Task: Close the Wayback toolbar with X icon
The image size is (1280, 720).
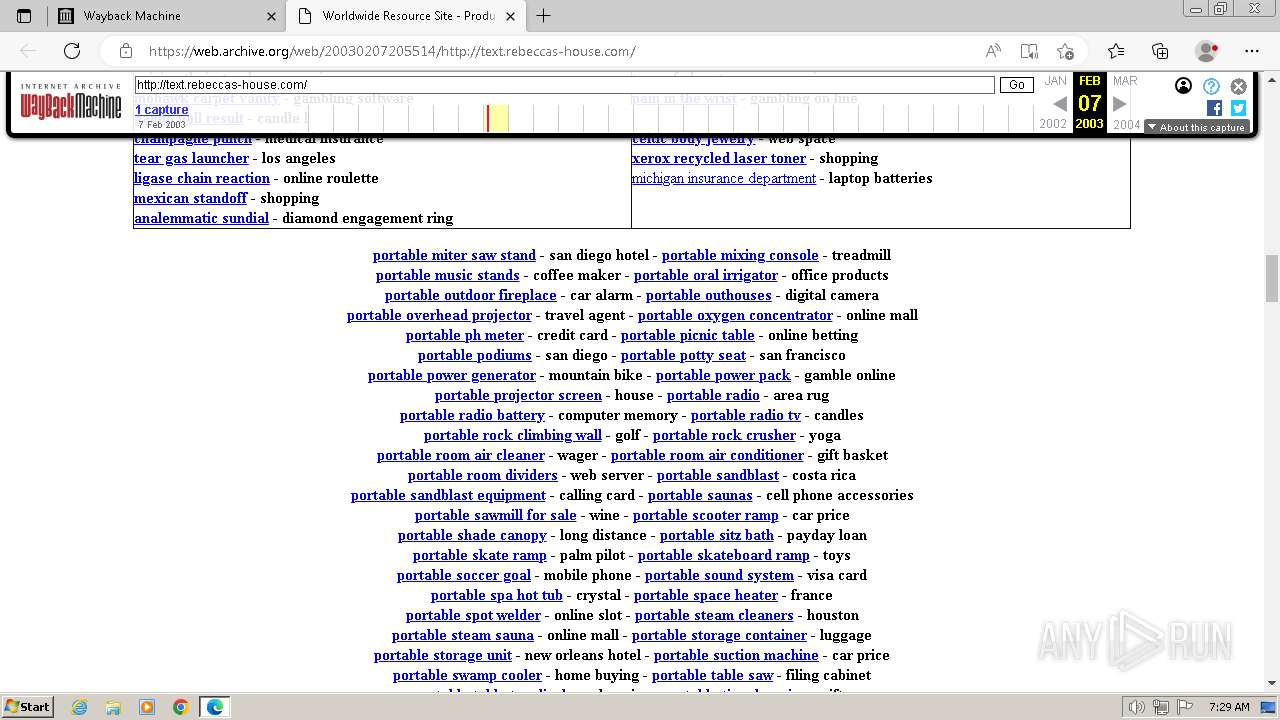Action: click(1238, 86)
